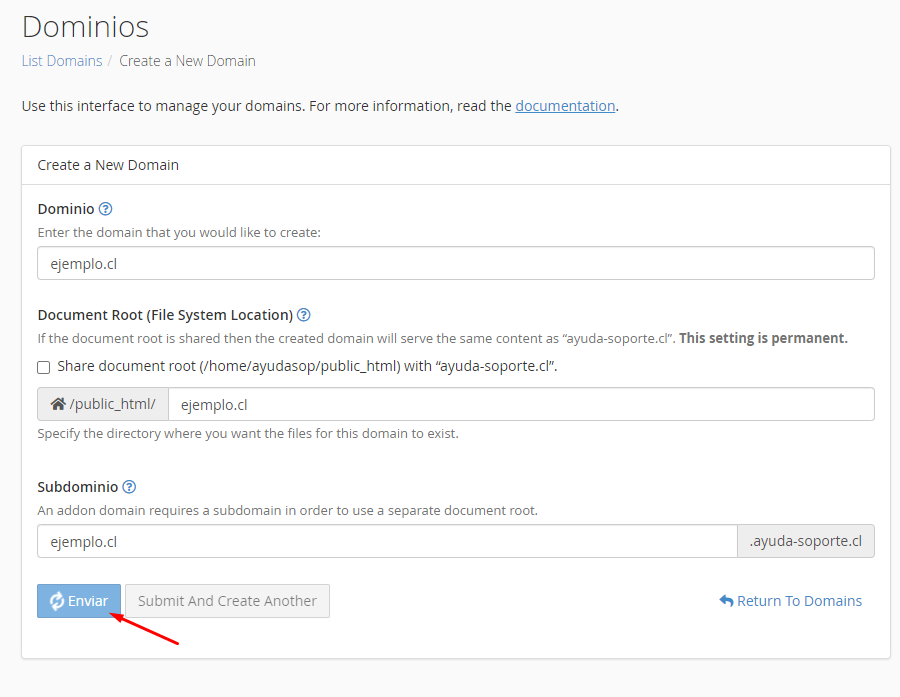The width and height of the screenshot is (900, 697).
Task: Open the Document Root help icon
Action: (304, 315)
